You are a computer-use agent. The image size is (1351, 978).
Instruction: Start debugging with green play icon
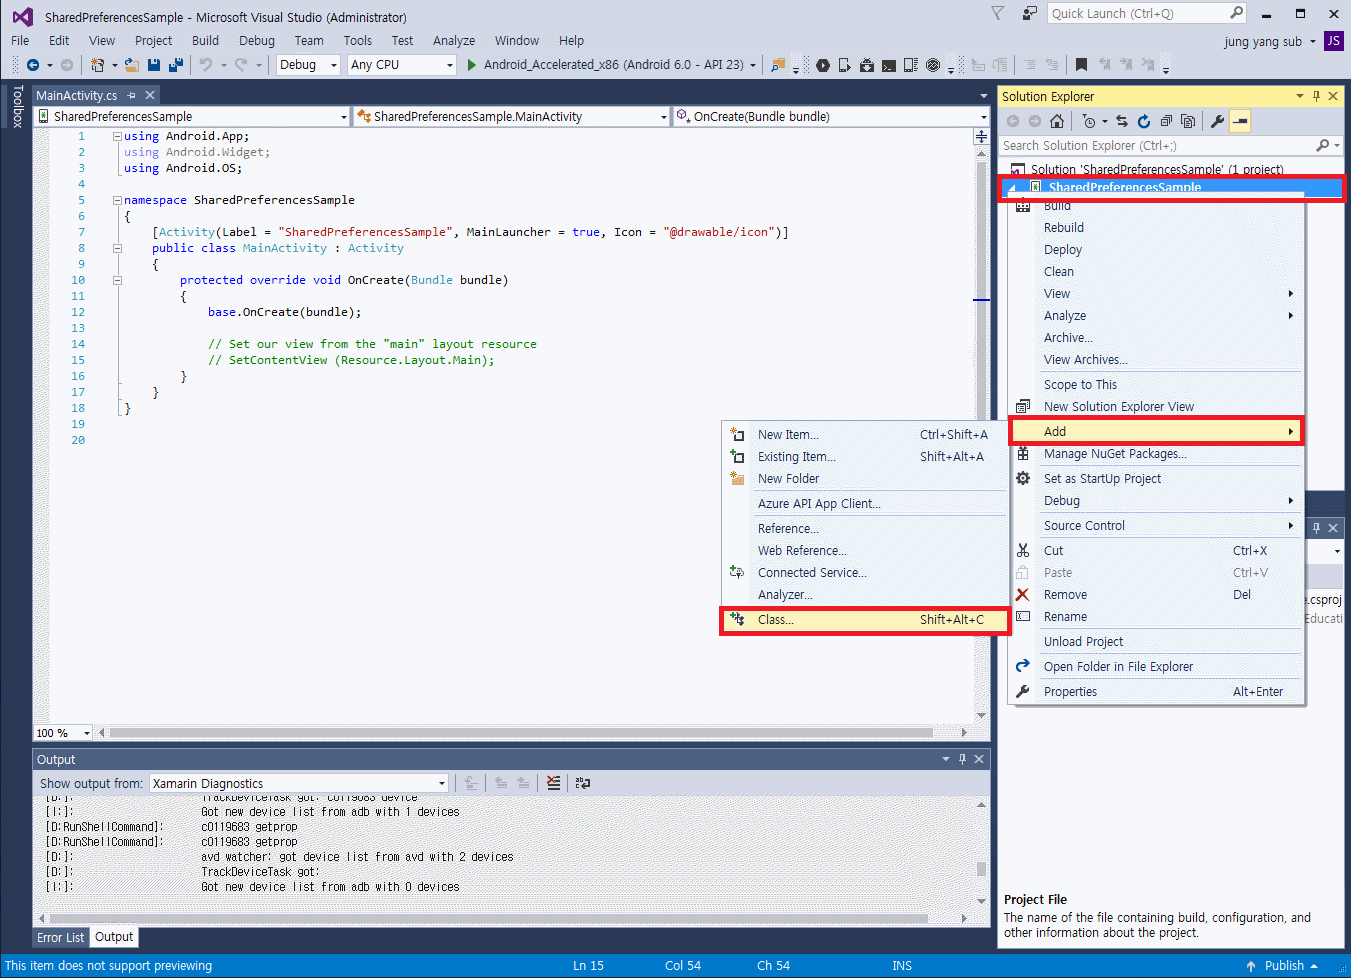coord(471,65)
